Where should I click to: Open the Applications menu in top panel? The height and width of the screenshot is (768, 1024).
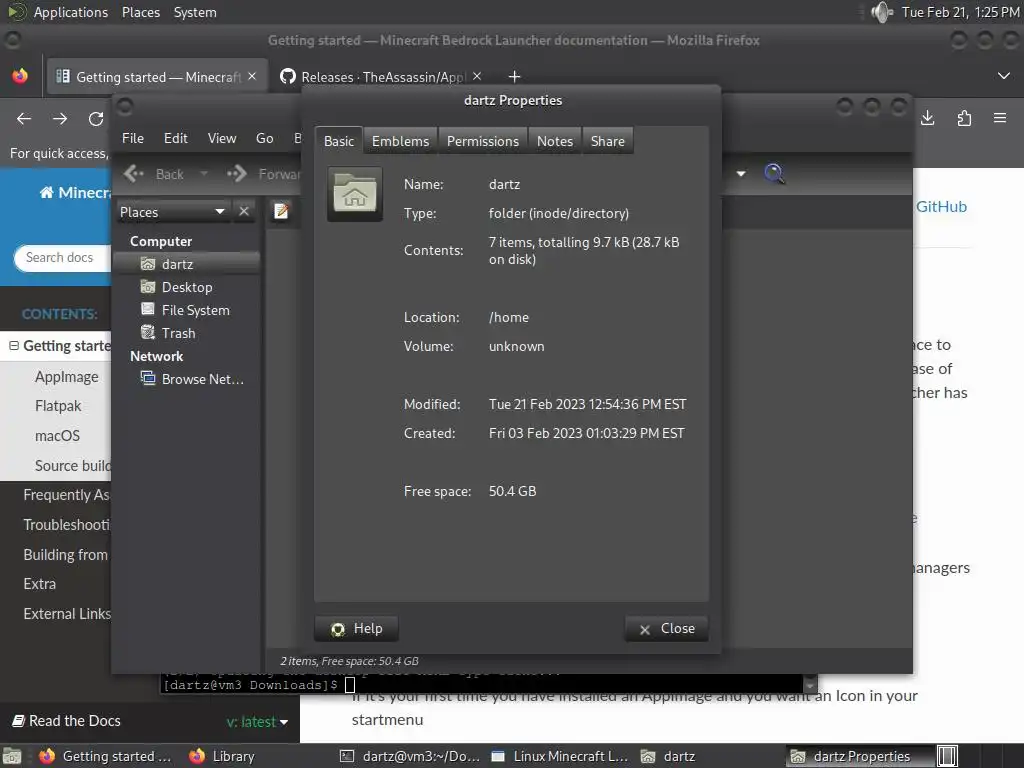(71, 12)
